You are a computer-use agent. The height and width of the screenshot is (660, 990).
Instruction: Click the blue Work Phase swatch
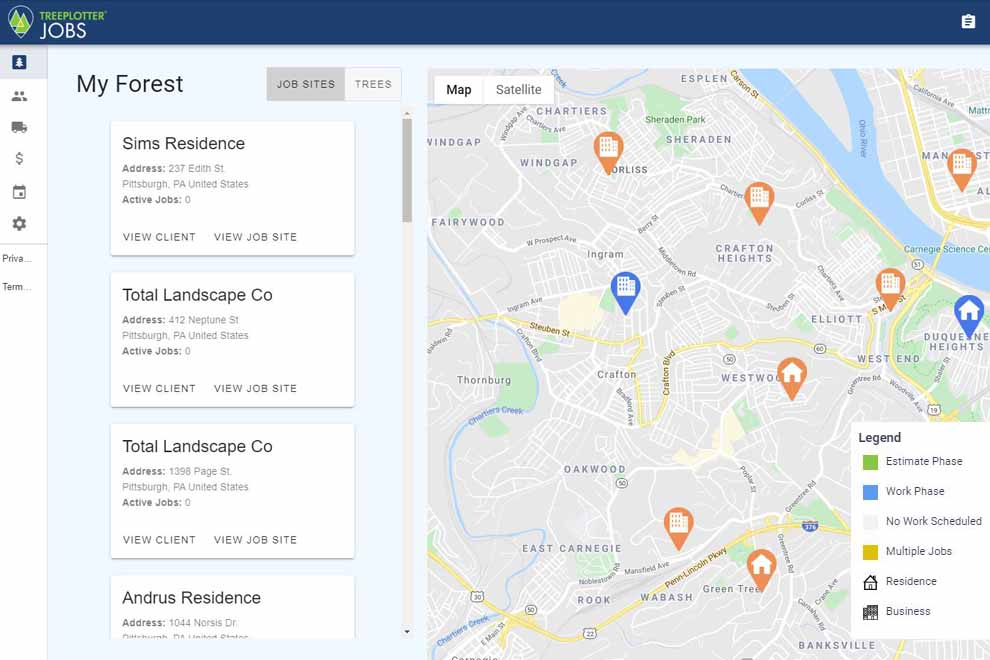(870, 492)
